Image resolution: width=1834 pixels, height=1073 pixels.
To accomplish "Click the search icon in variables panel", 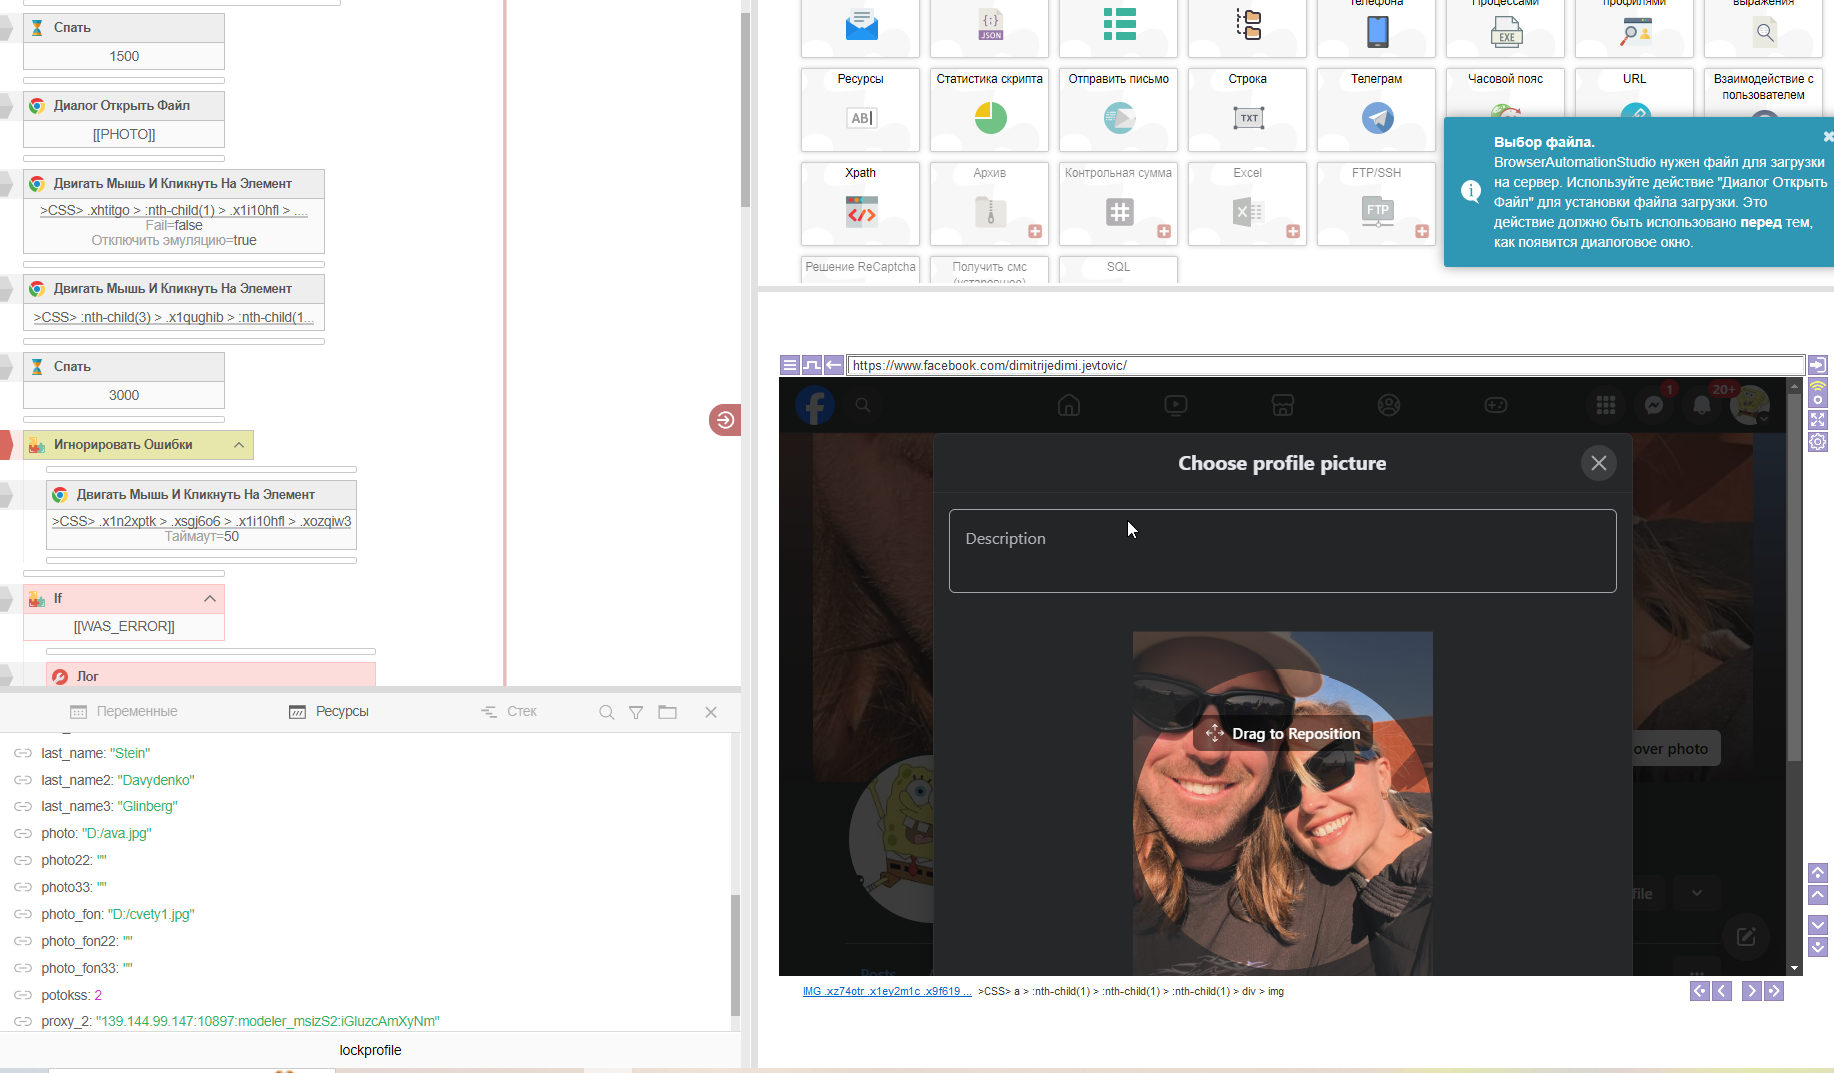I will pyautogui.click(x=606, y=712).
